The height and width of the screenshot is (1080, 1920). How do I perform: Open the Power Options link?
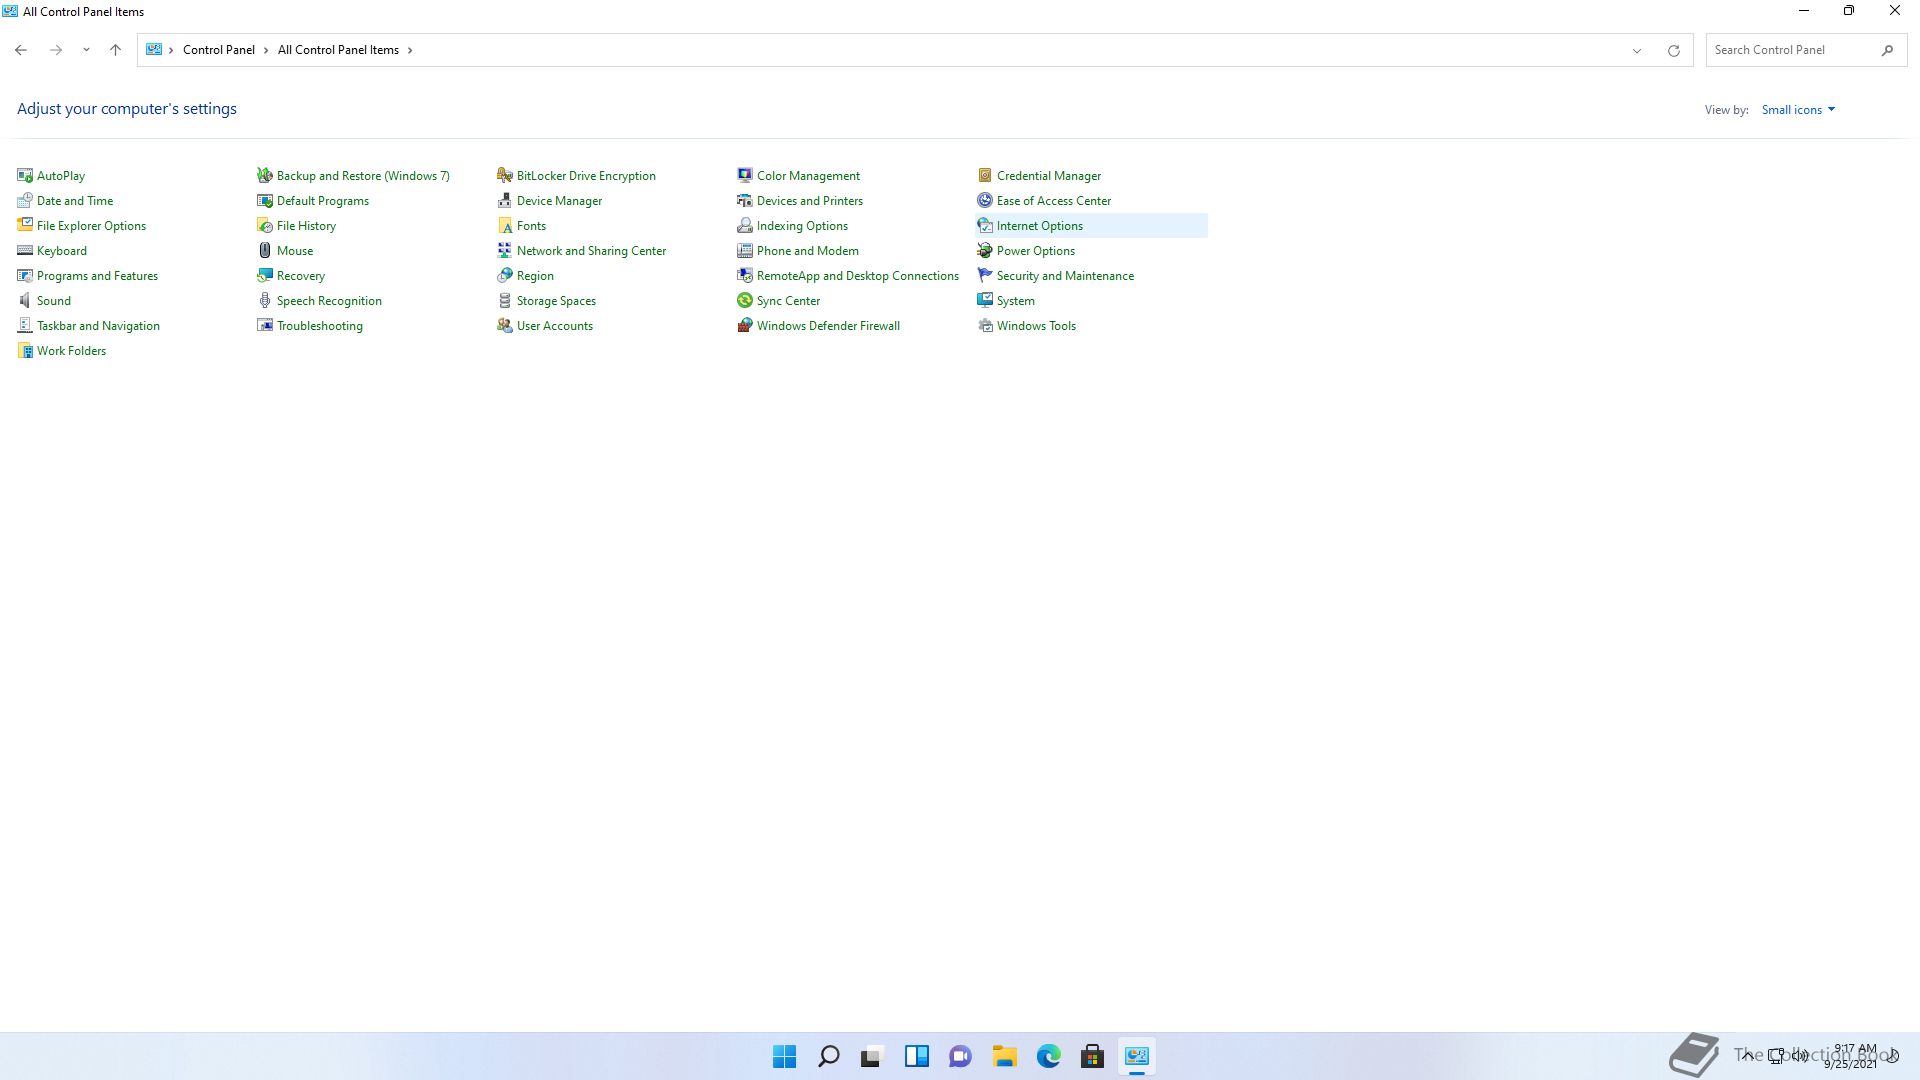coord(1035,251)
